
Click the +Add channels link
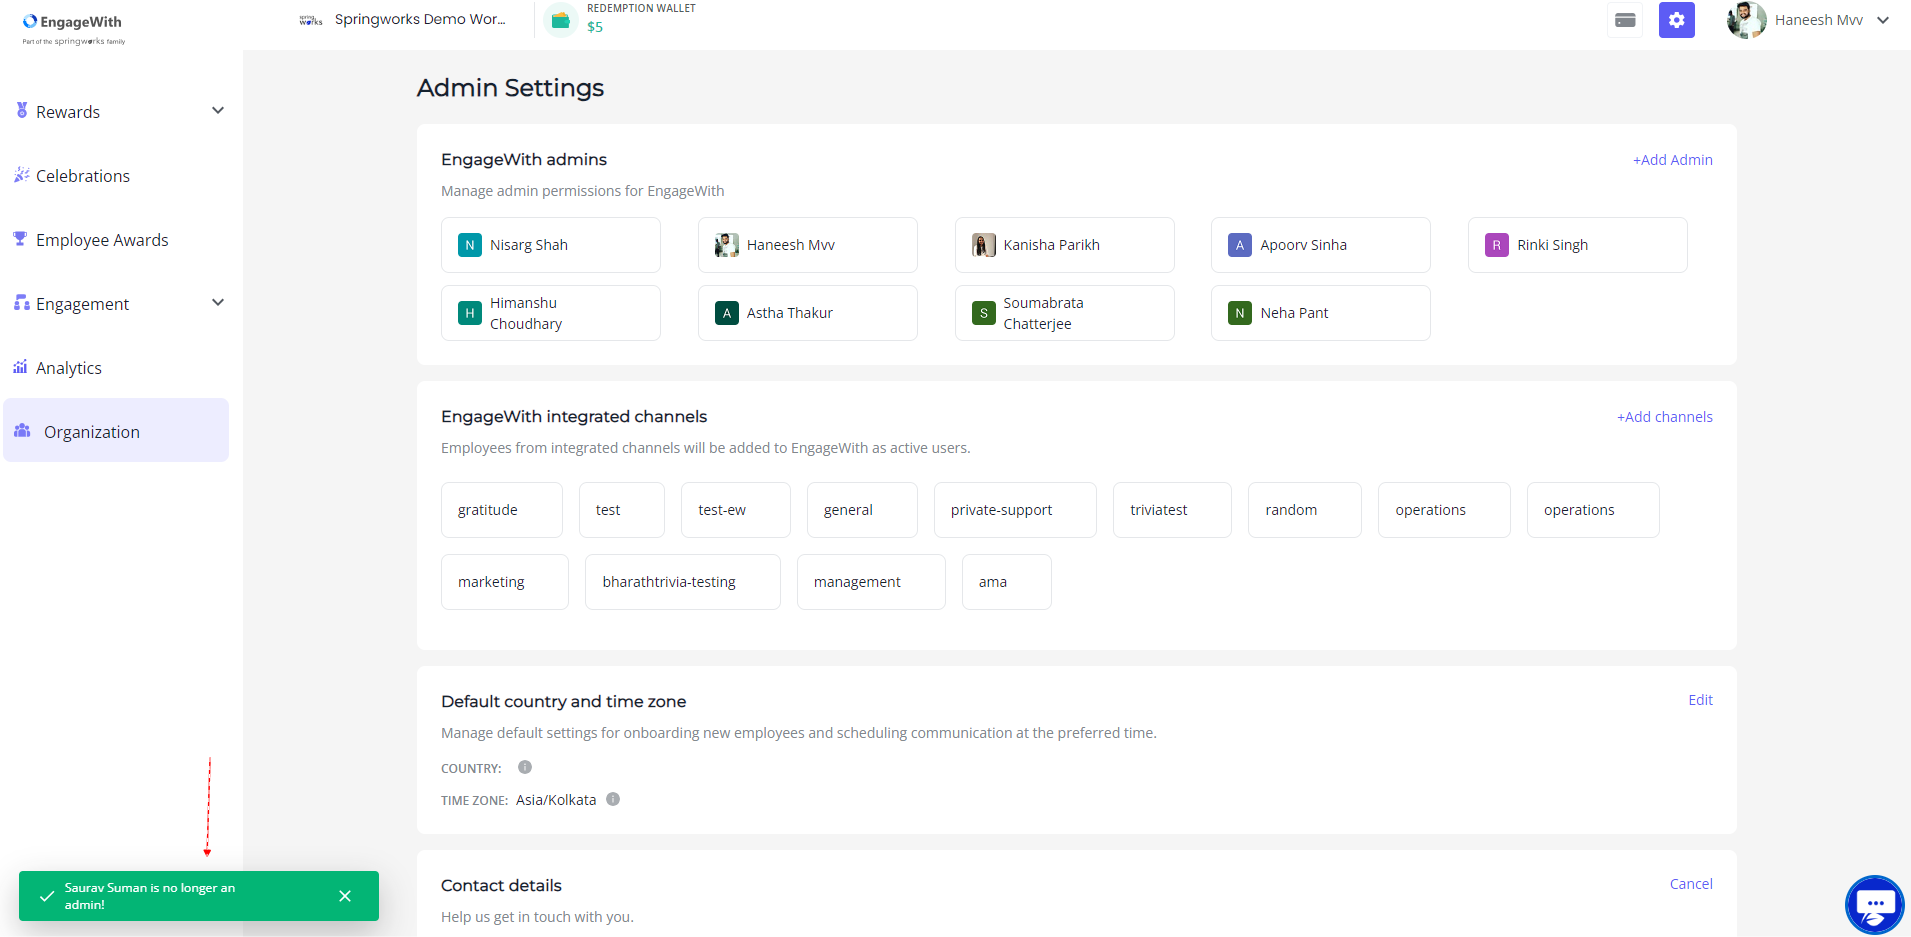[1664, 417]
